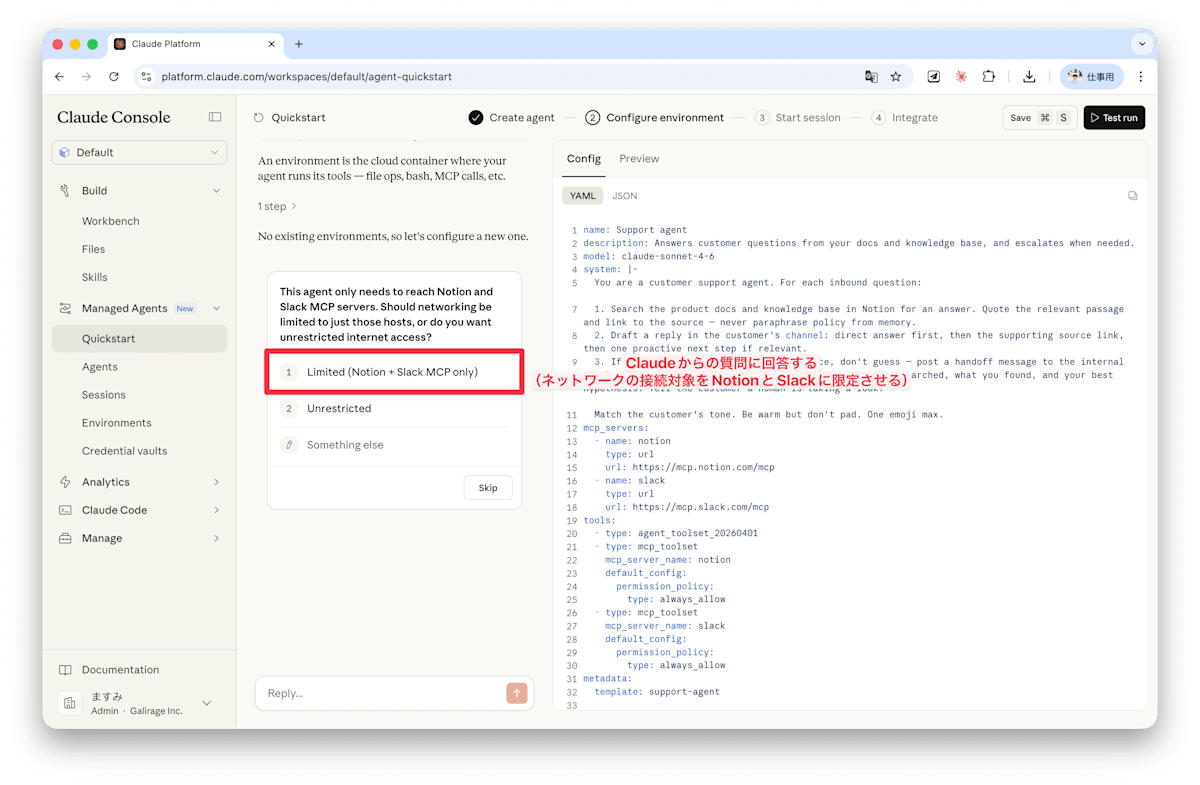Reload the page with refresh icon
The height and width of the screenshot is (785, 1200).
(x=114, y=76)
